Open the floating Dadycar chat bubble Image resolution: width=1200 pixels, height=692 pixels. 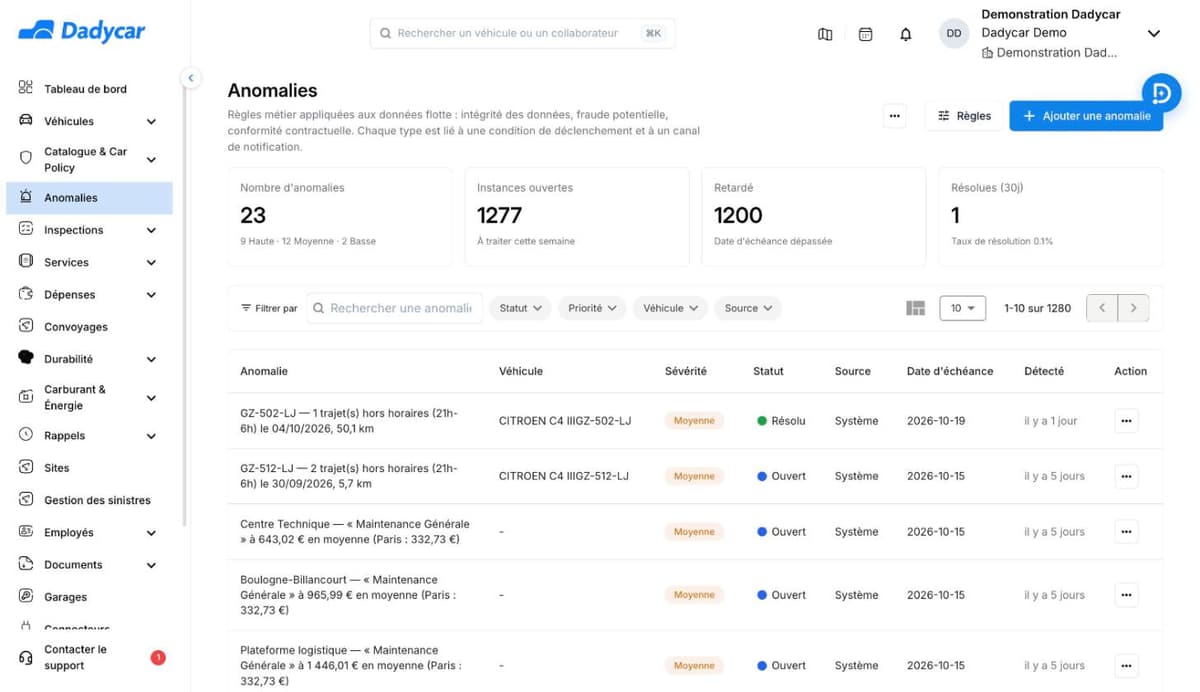pos(1161,93)
